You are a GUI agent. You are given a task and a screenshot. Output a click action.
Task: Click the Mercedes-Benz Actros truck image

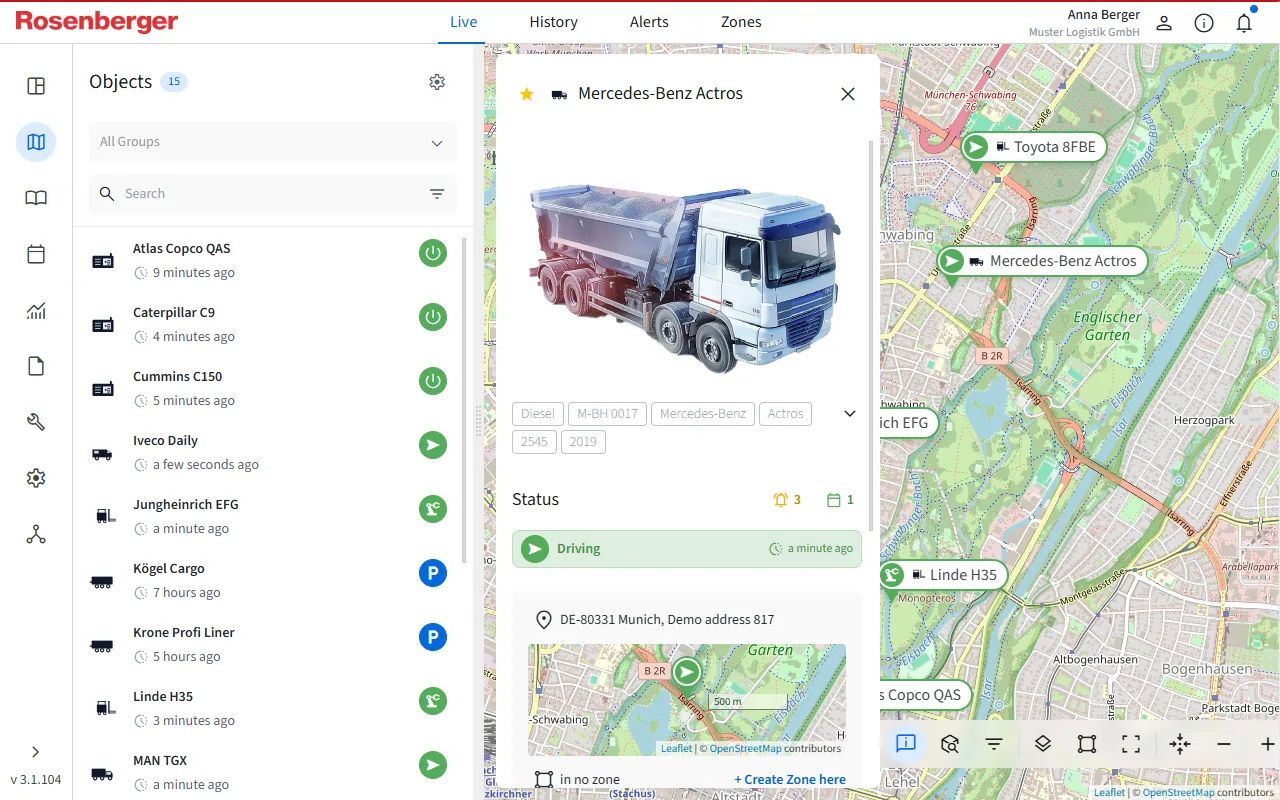coord(685,277)
